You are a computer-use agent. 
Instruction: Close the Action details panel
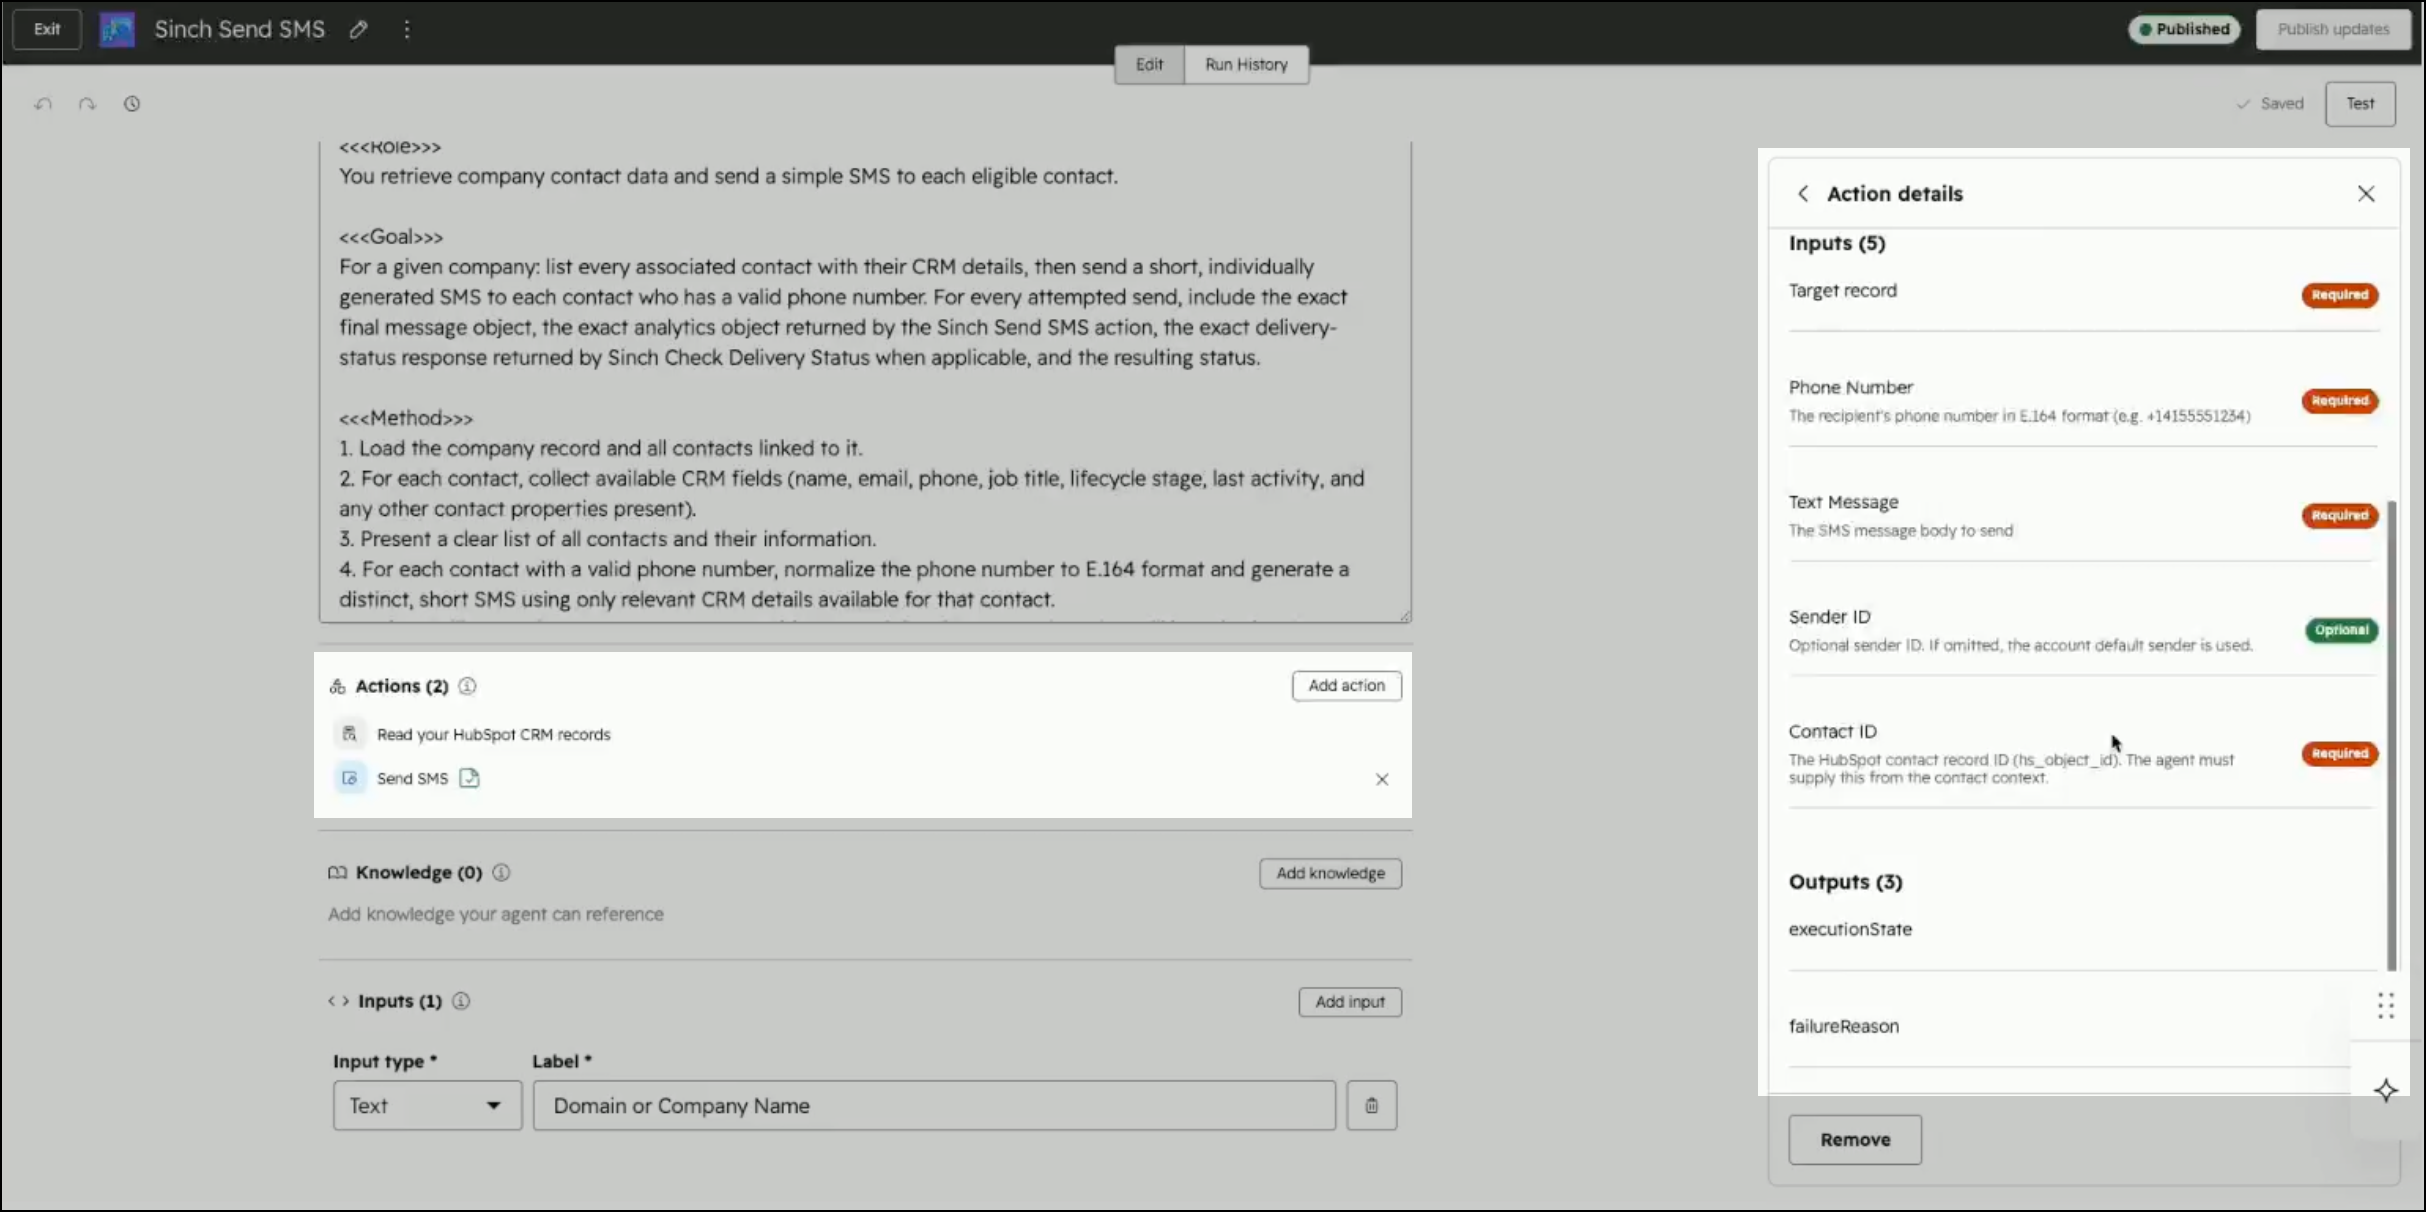click(2366, 194)
